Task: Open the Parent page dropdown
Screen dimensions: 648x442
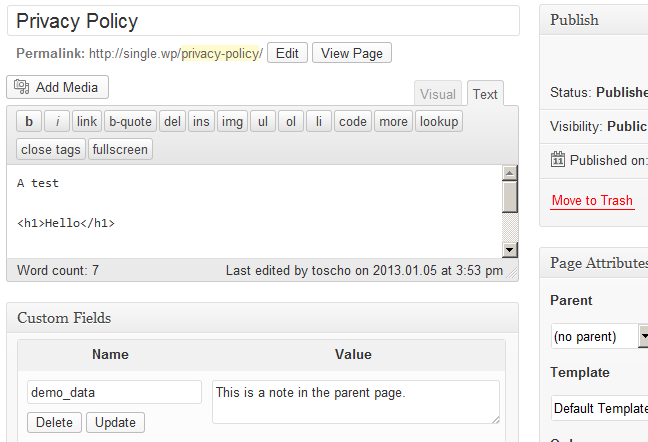Action: [600, 336]
